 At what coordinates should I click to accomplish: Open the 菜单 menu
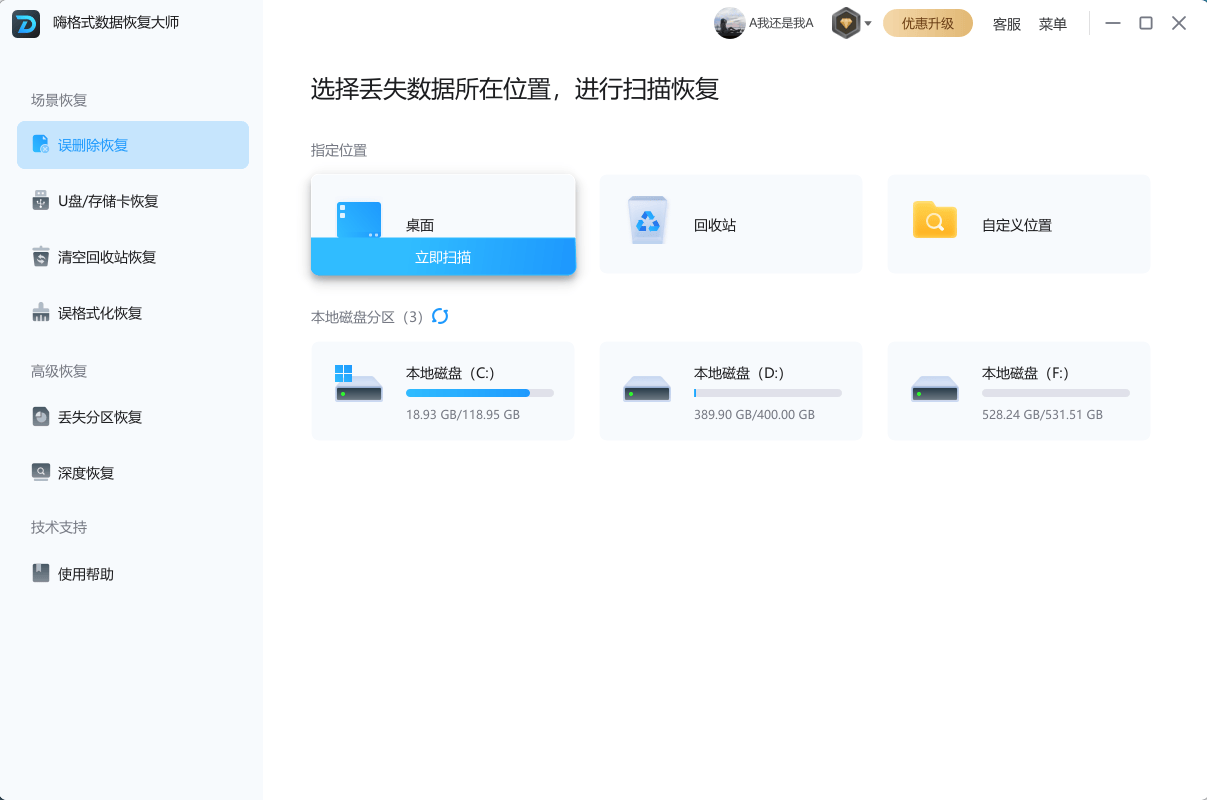[1053, 24]
